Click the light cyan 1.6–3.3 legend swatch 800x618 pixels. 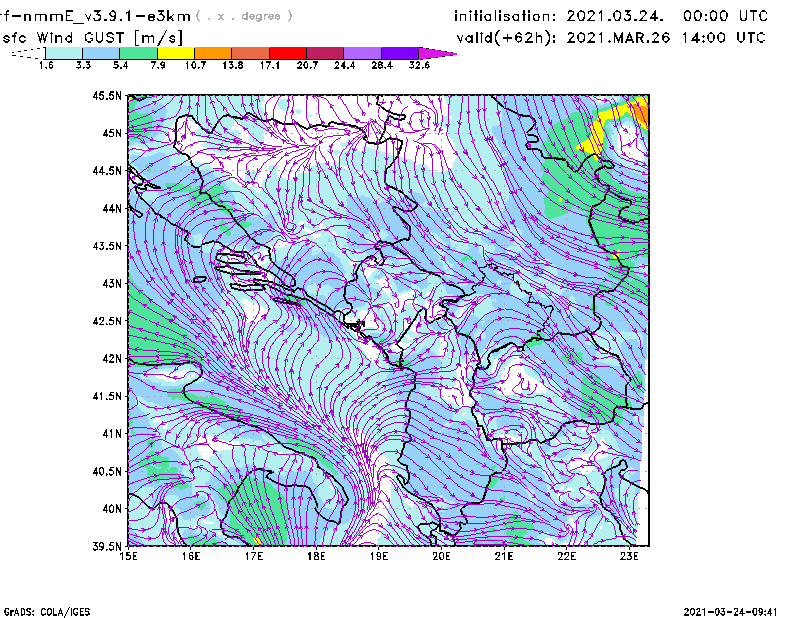[64, 53]
